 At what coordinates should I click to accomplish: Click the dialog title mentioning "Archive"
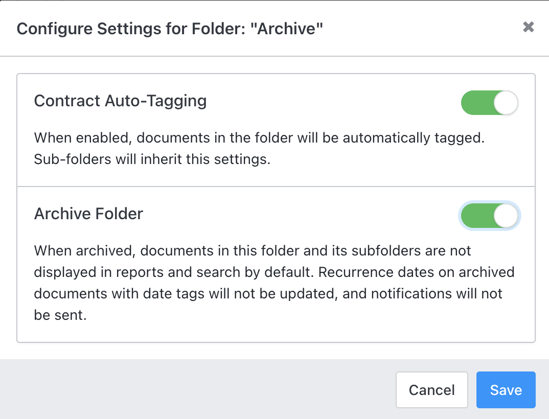tap(170, 29)
